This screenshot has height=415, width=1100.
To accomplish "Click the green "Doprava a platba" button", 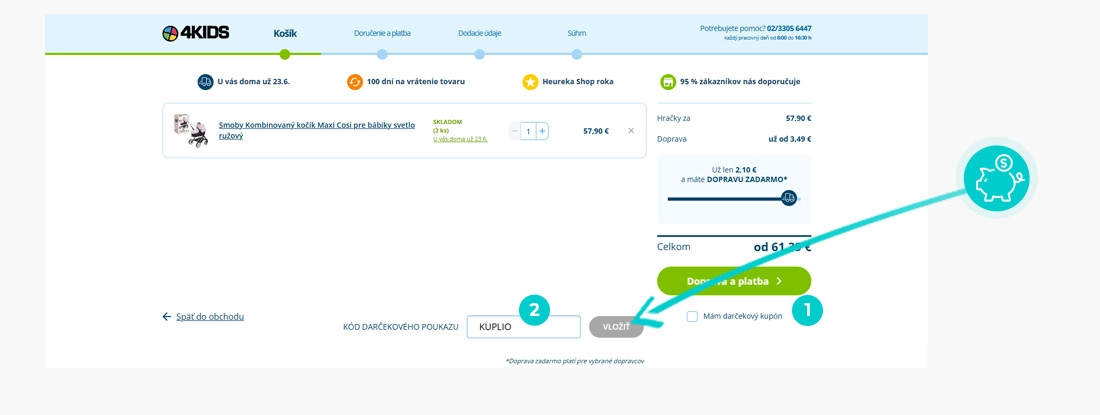I will point(734,281).
